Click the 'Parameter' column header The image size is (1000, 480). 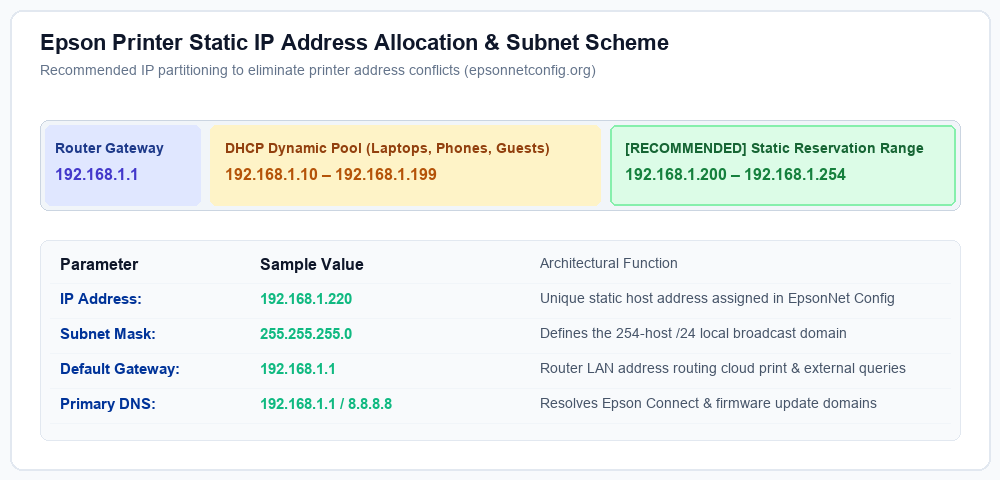[99, 264]
